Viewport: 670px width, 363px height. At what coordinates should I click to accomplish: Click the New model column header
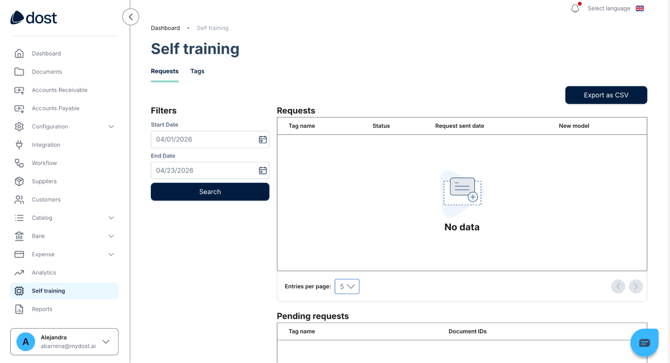tap(574, 126)
